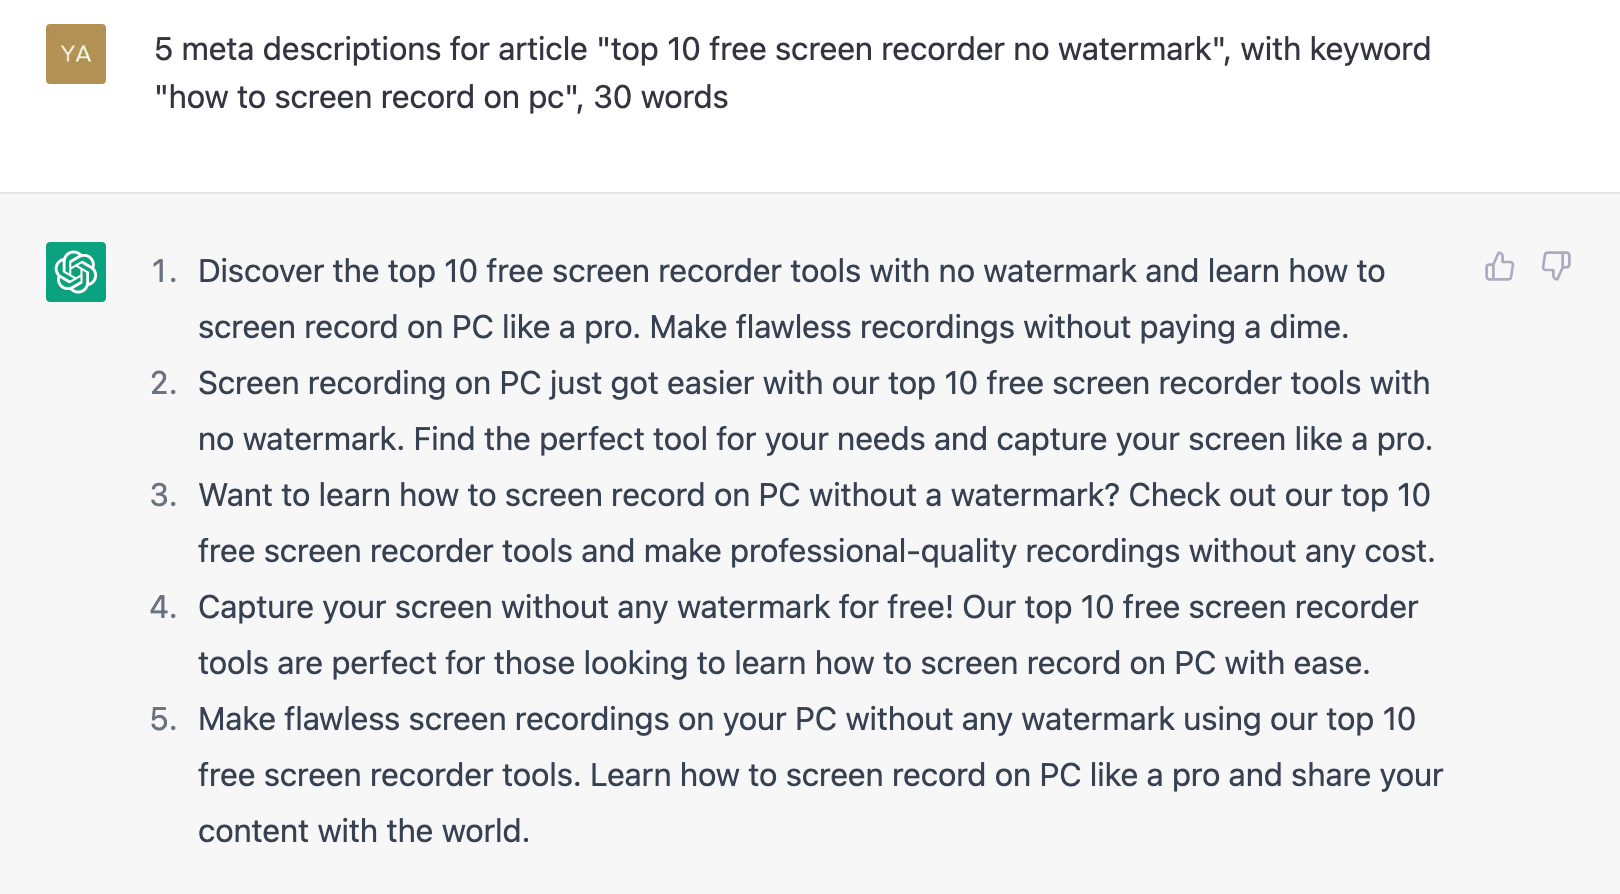The height and width of the screenshot is (894, 1620).
Task: Click the prompt line containing "30 words"
Action: 441,97
